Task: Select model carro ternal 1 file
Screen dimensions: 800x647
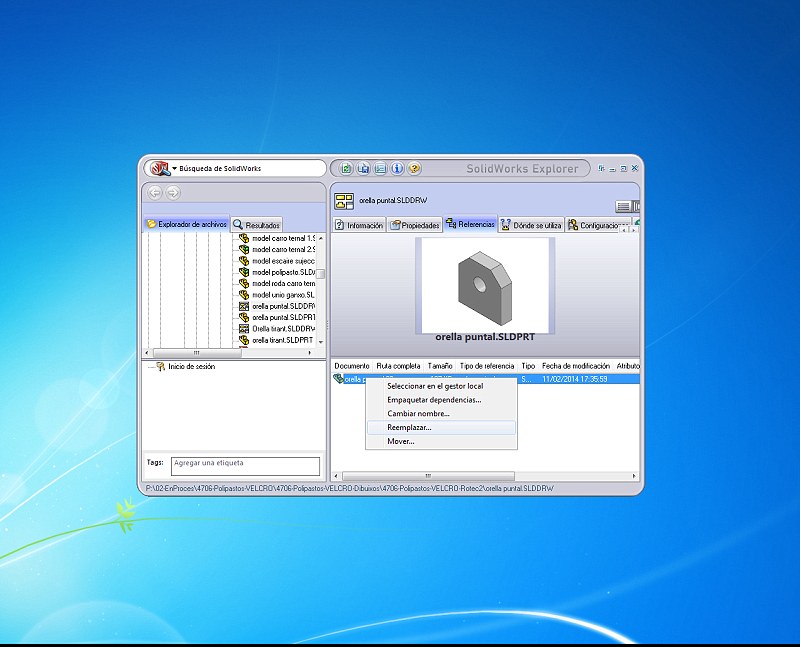Action: coord(283,238)
